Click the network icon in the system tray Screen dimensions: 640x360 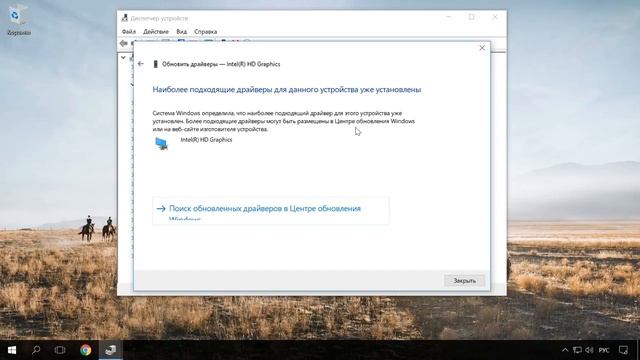[x=577, y=350]
